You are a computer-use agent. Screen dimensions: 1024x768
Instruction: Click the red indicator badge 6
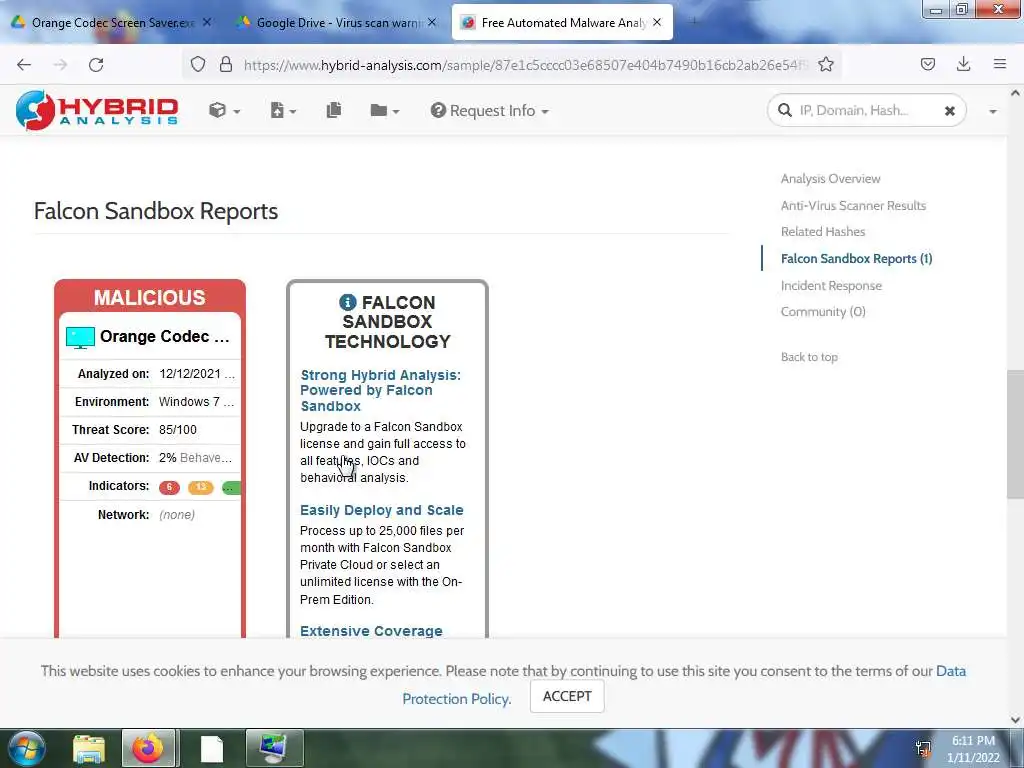click(x=169, y=487)
